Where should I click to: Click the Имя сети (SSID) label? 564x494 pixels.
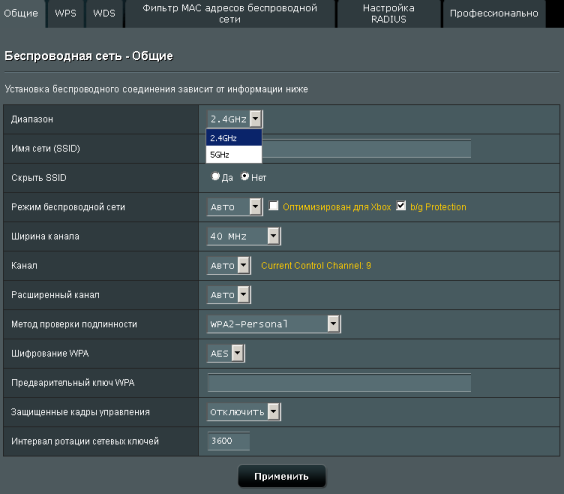click(46, 149)
